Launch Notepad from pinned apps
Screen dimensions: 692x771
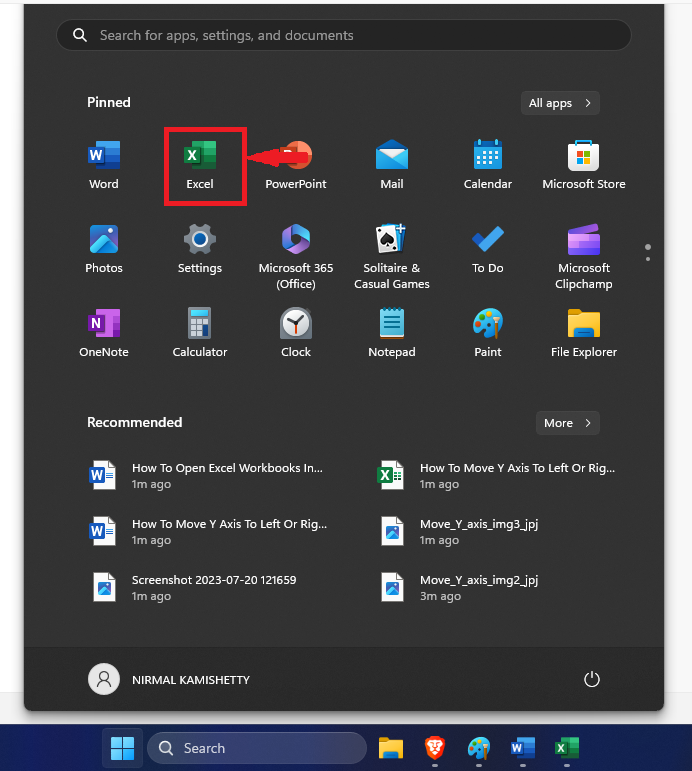[392, 333]
